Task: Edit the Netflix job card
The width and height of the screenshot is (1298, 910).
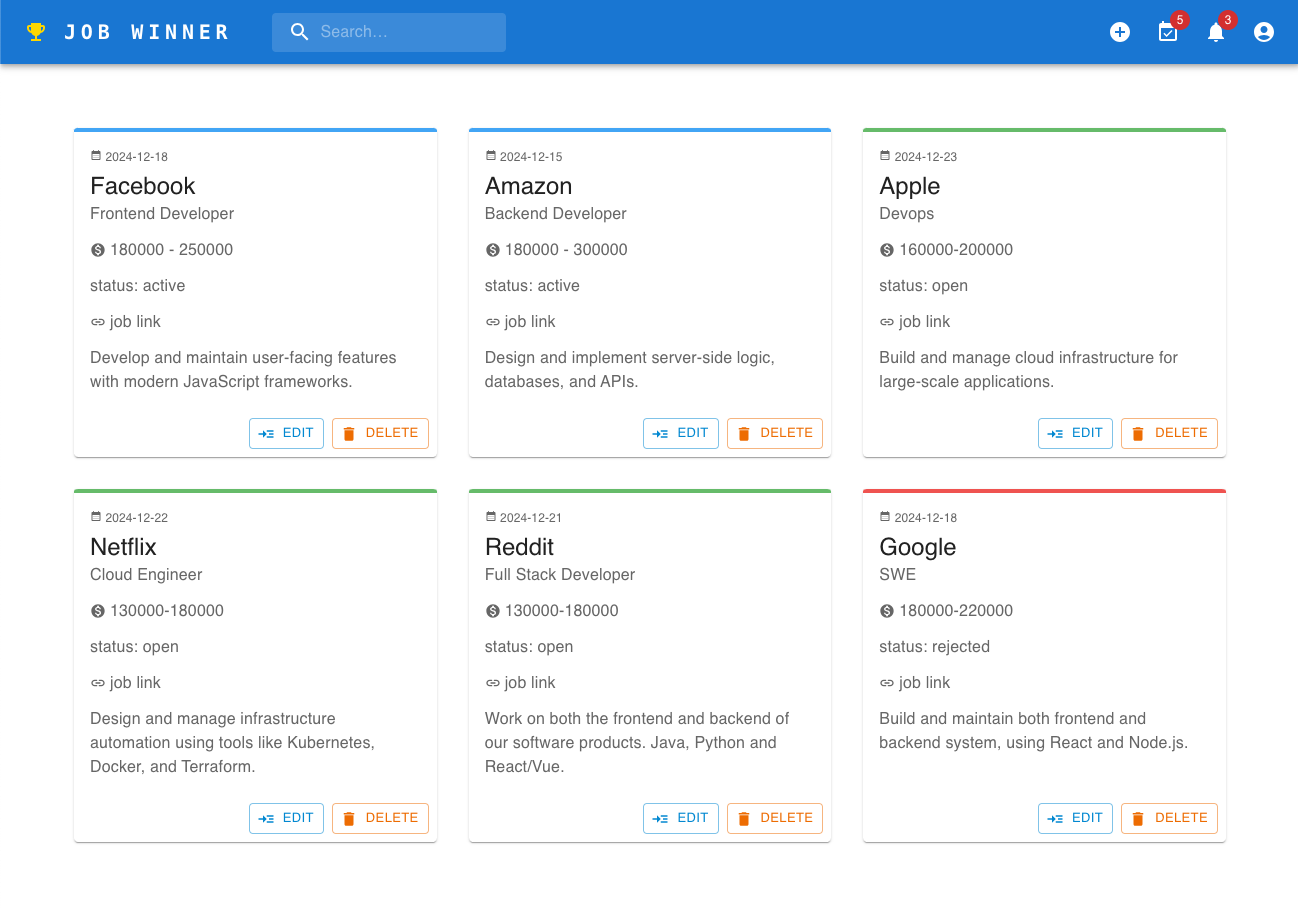Action: coord(286,818)
